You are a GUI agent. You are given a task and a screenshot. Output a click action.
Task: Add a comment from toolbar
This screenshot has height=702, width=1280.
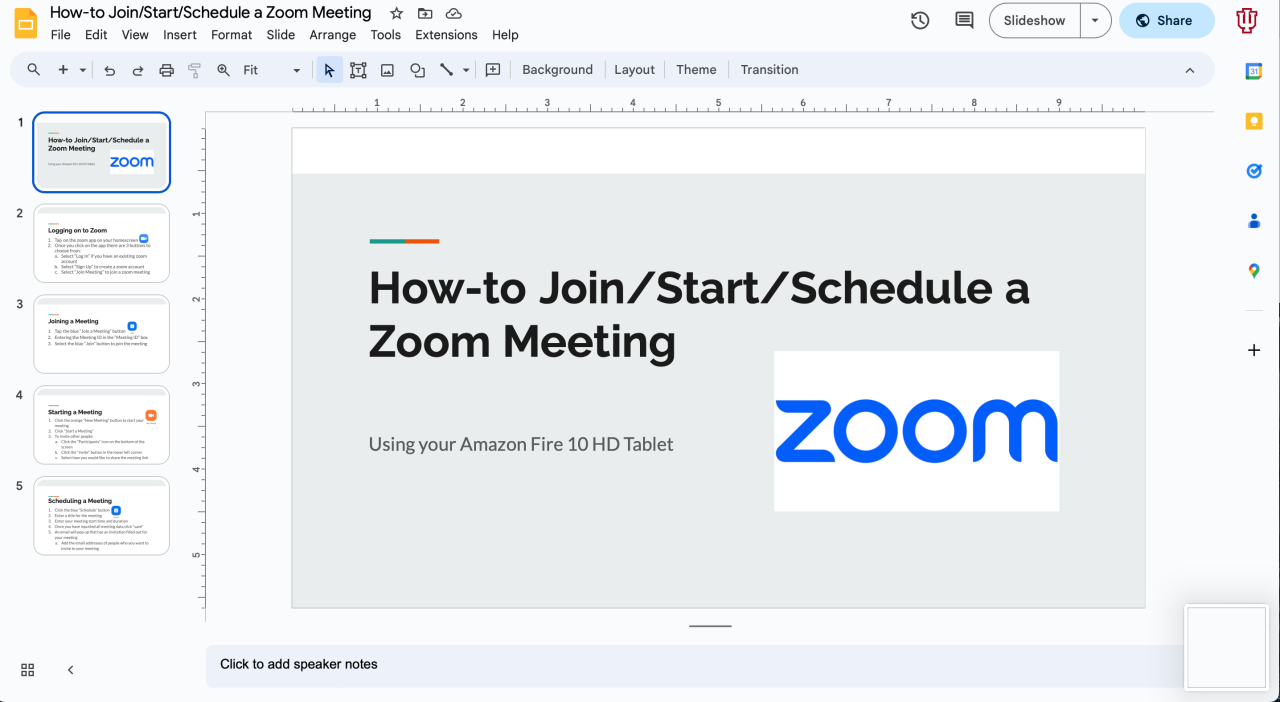point(493,70)
